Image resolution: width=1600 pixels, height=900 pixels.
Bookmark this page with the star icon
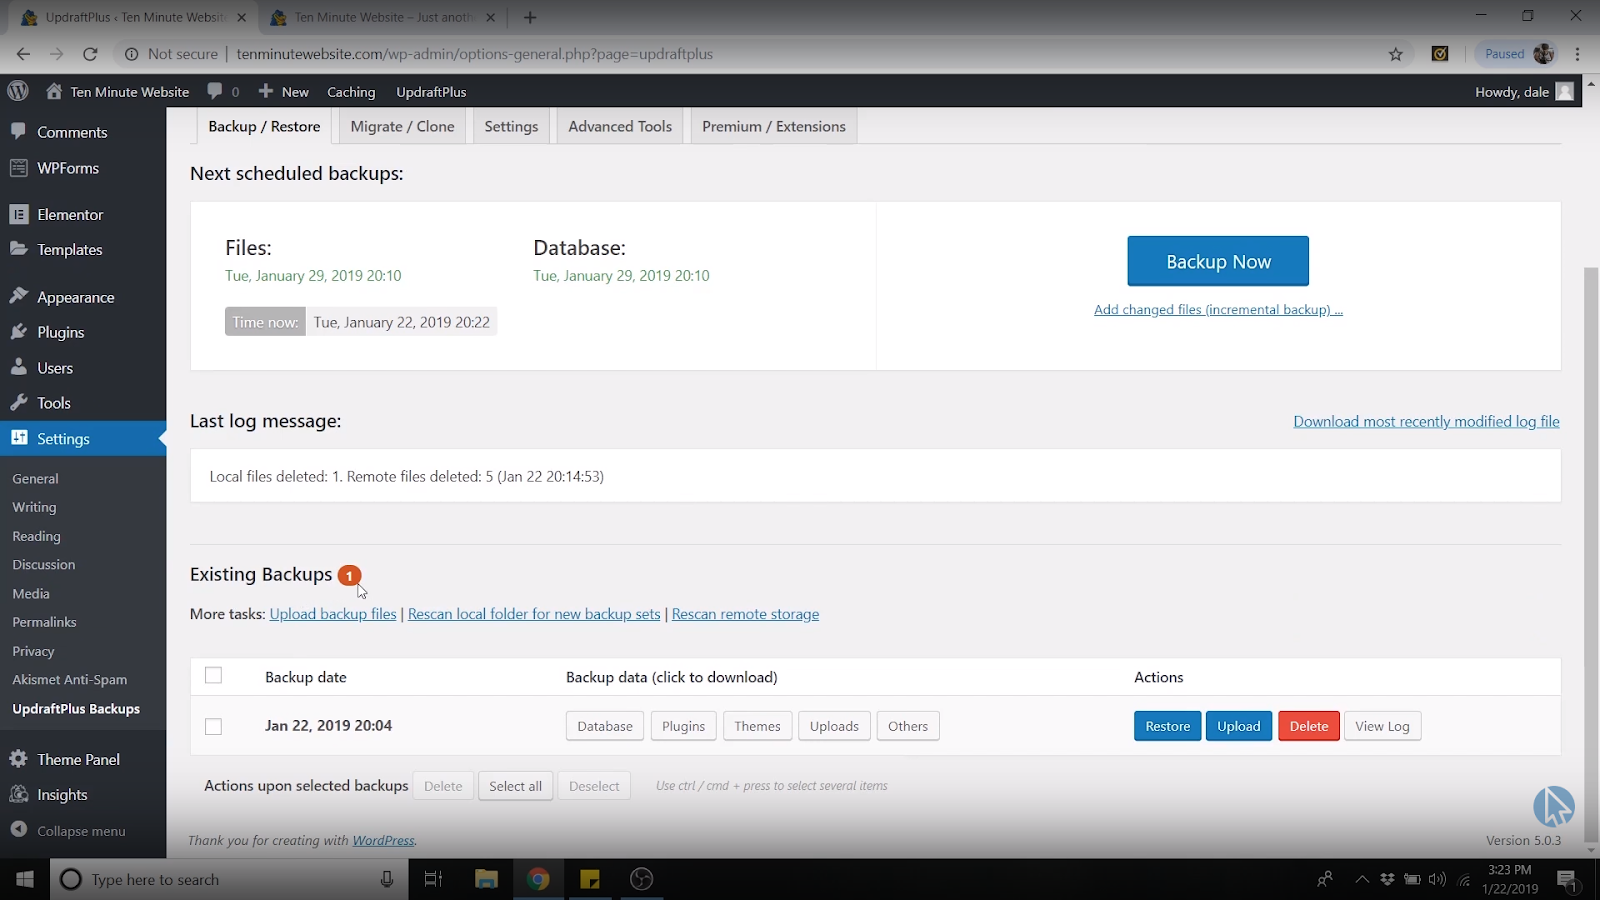point(1396,54)
